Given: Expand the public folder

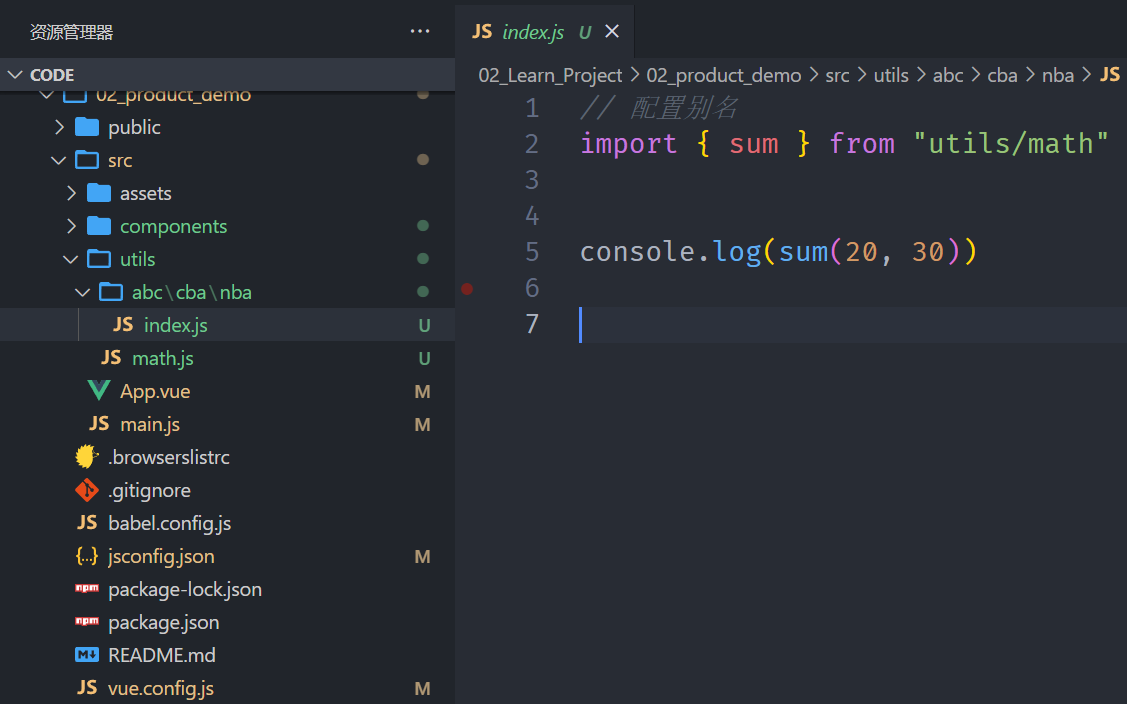Looking at the screenshot, I should [60, 127].
